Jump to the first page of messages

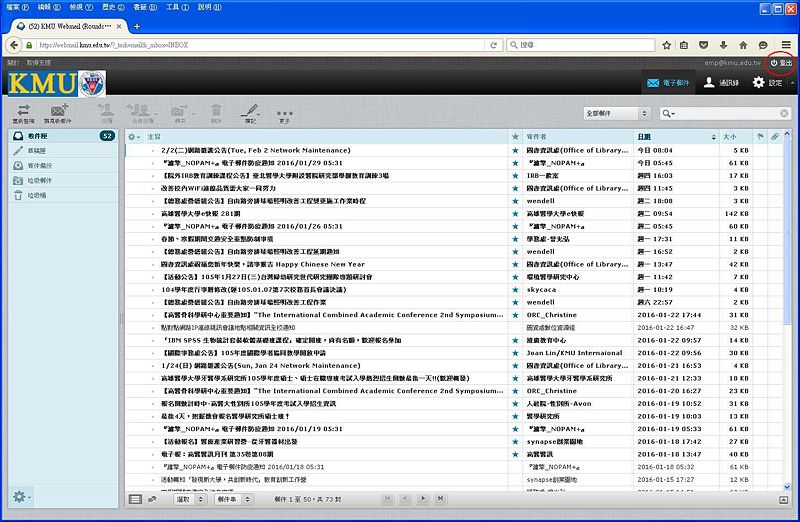coord(387,499)
